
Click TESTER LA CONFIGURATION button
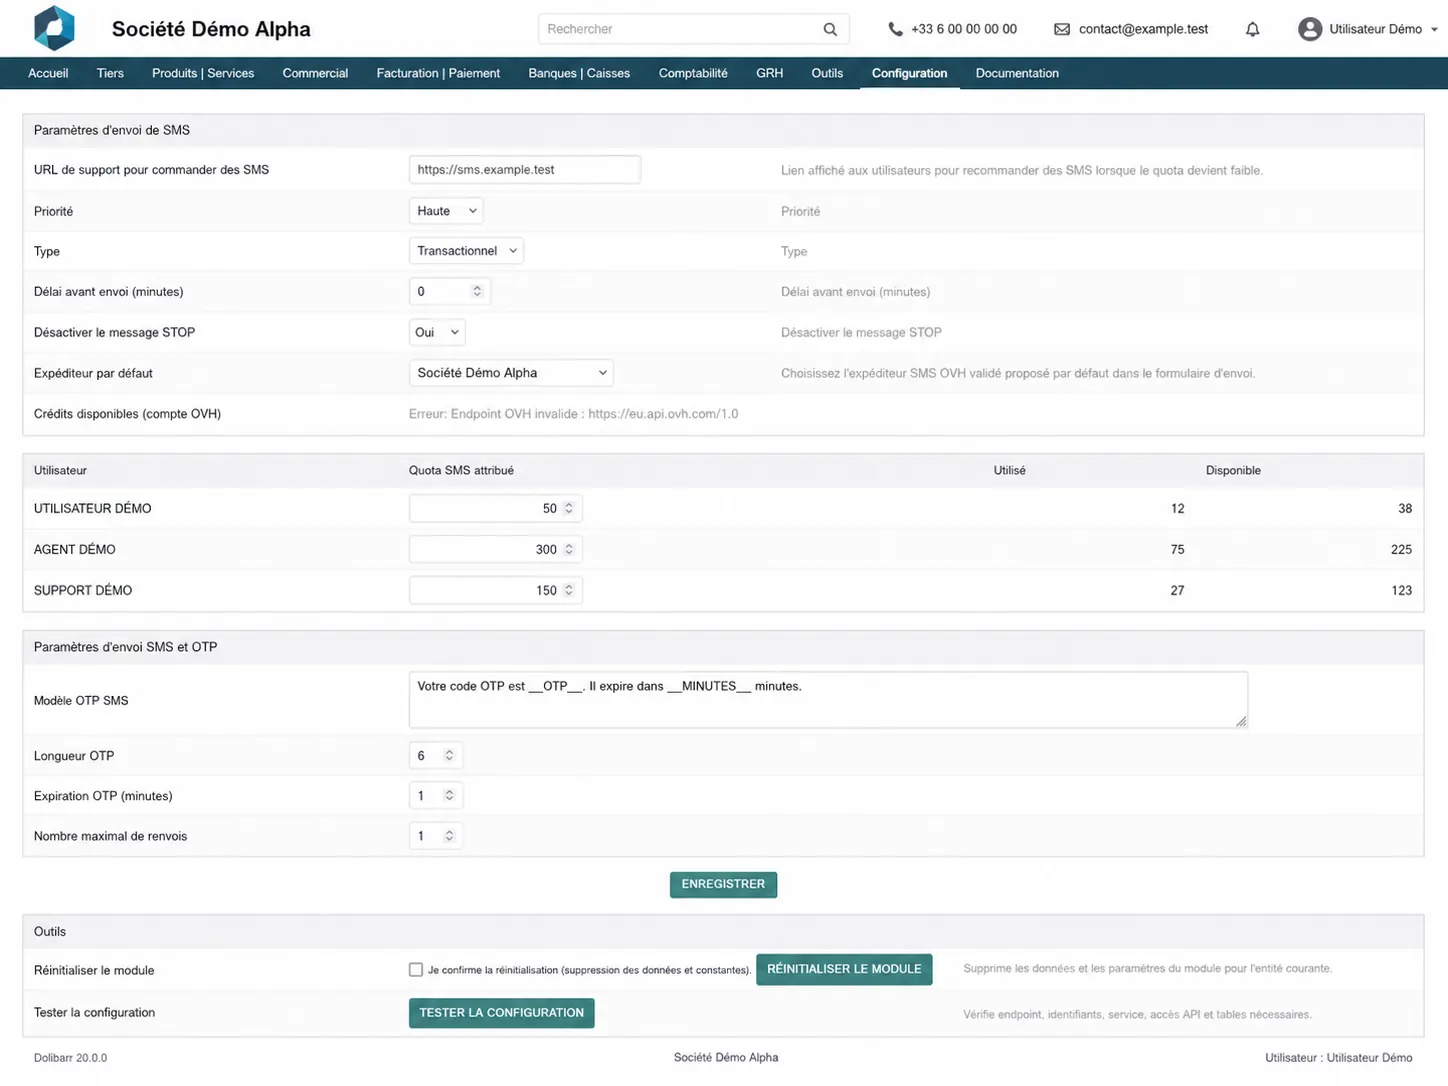click(501, 1013)
